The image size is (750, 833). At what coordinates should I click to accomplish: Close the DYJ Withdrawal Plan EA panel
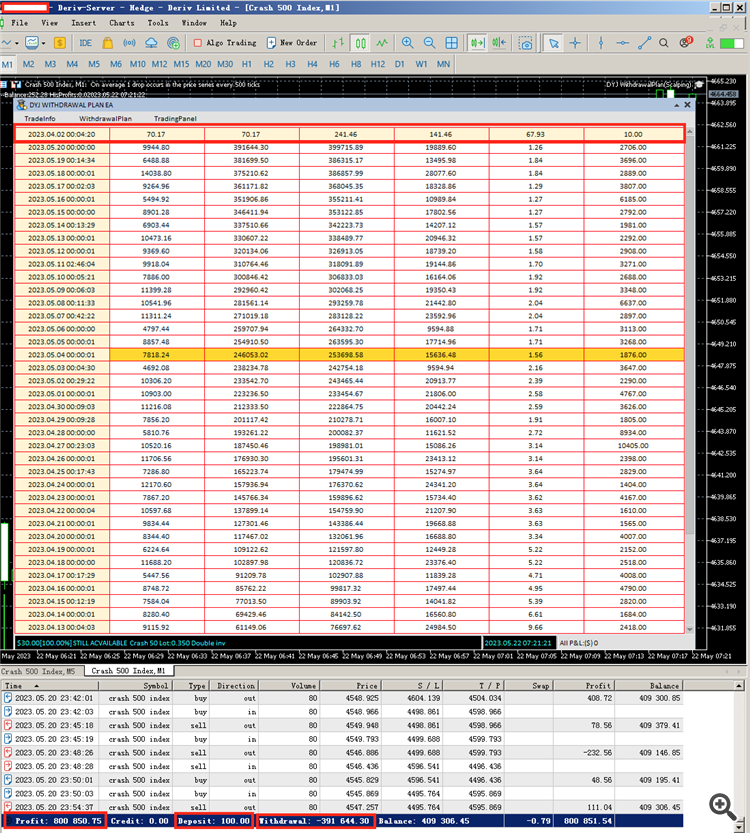687,105
